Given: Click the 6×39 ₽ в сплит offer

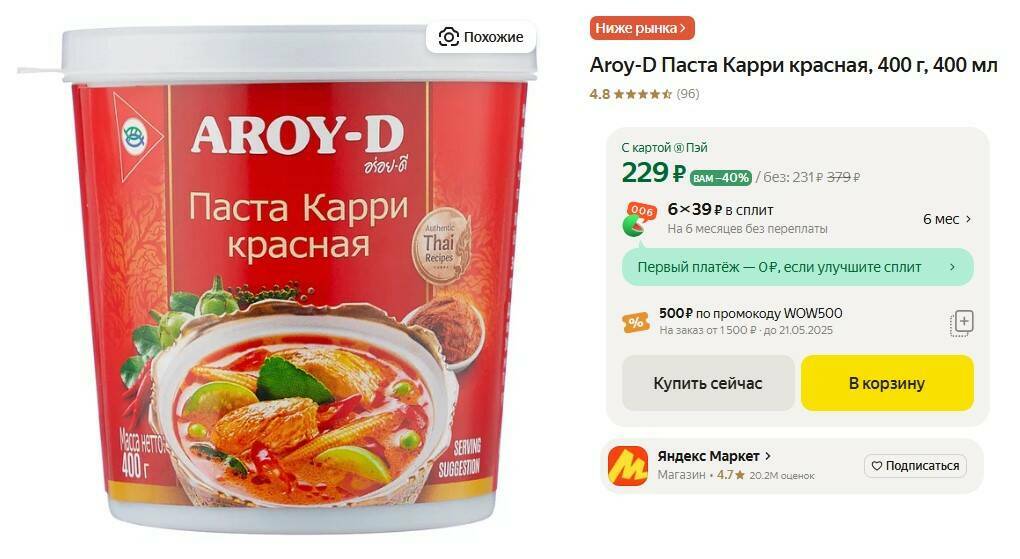Looking at the screenshot, I should (x=721, y=210).
